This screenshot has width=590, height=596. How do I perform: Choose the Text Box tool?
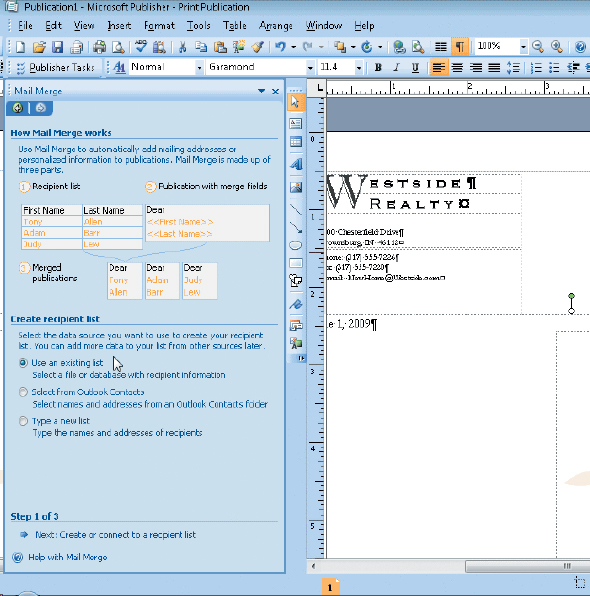point(296,123)
